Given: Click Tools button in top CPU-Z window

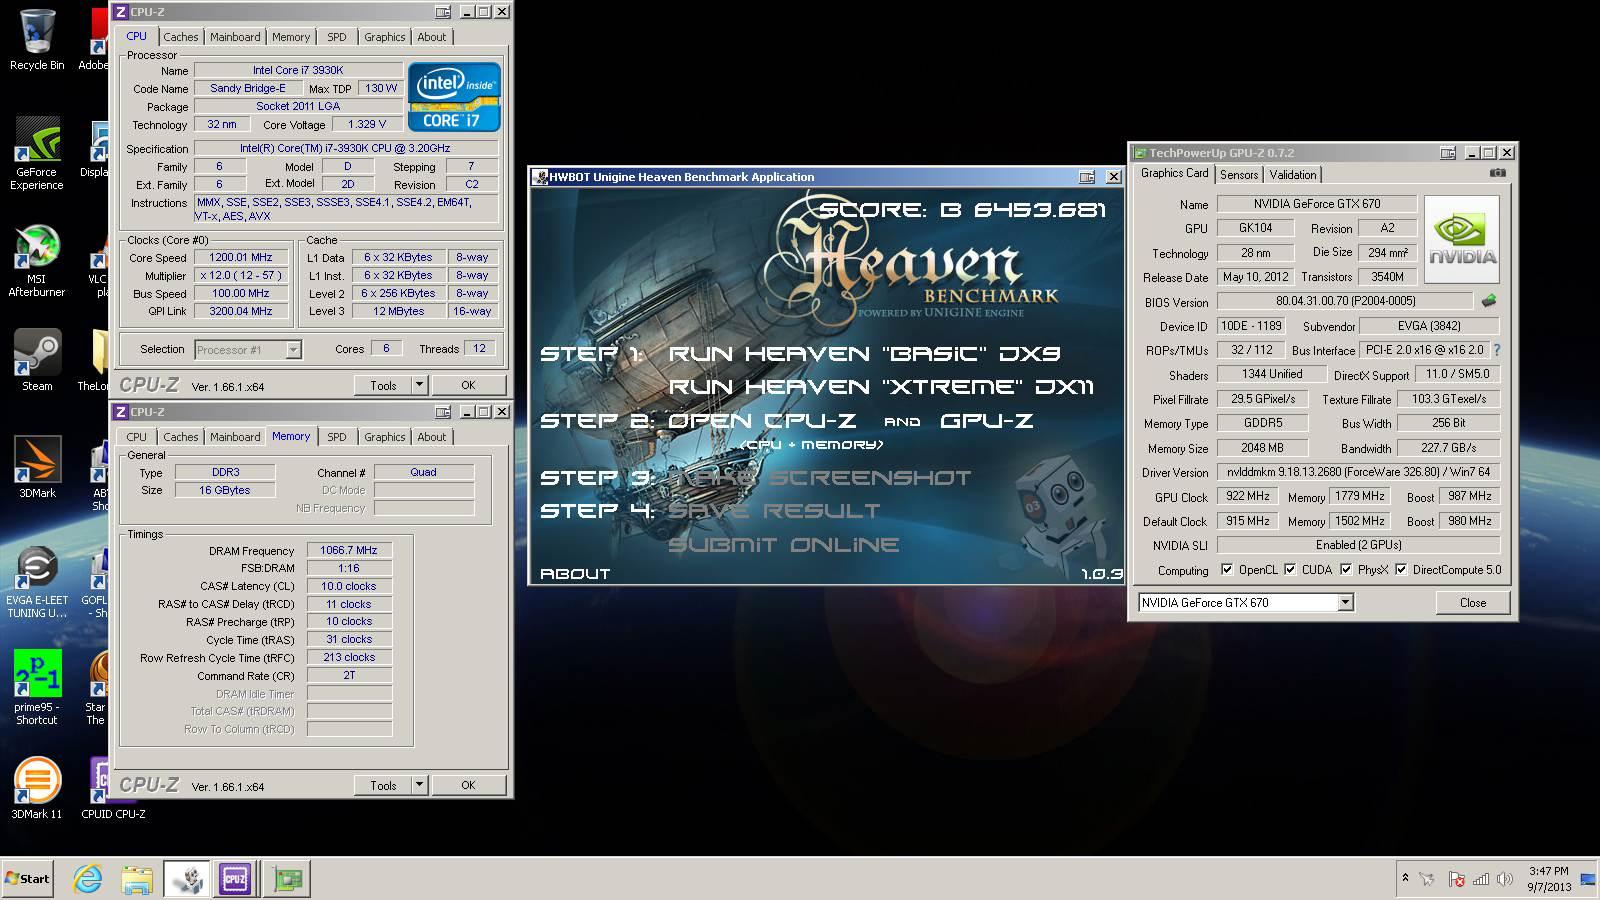Looking at the screenshot, I should coord(383,385).
